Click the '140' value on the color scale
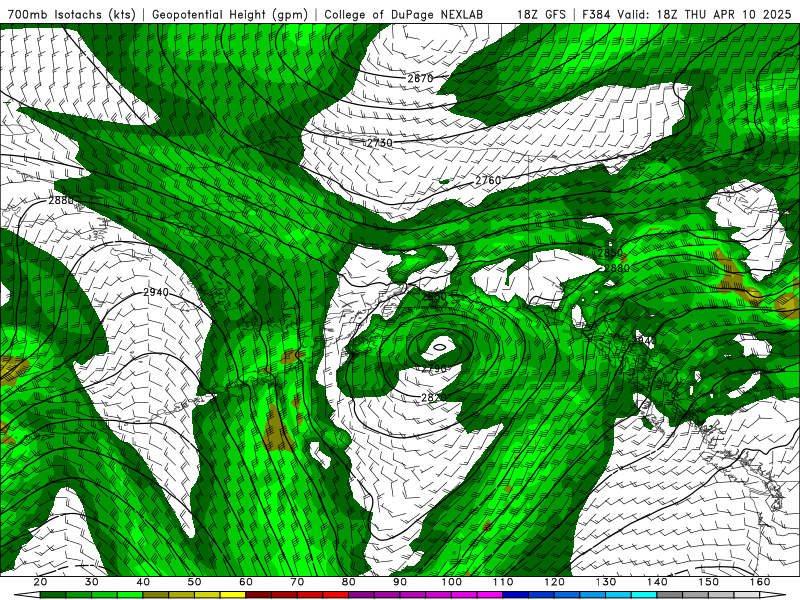 657,582
